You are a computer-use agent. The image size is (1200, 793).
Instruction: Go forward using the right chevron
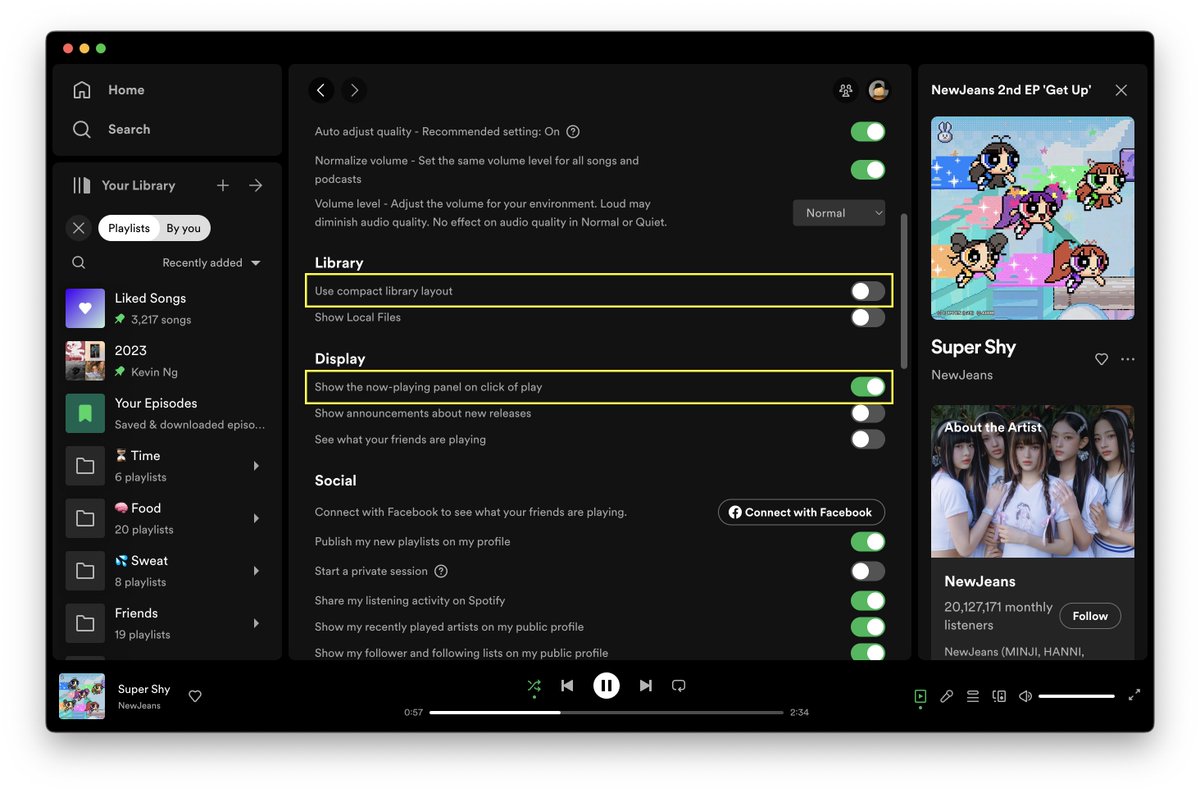354,90
